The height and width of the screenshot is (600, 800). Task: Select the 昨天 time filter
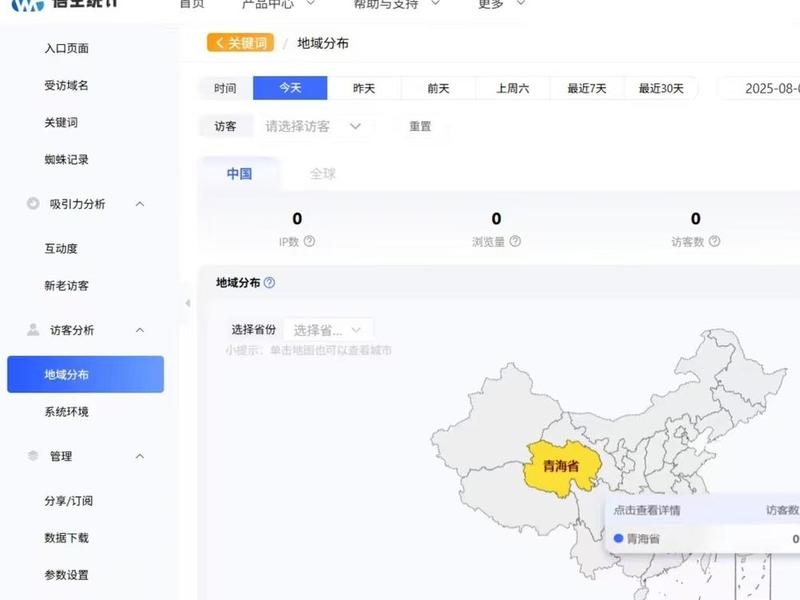click(x=364, y=88)
